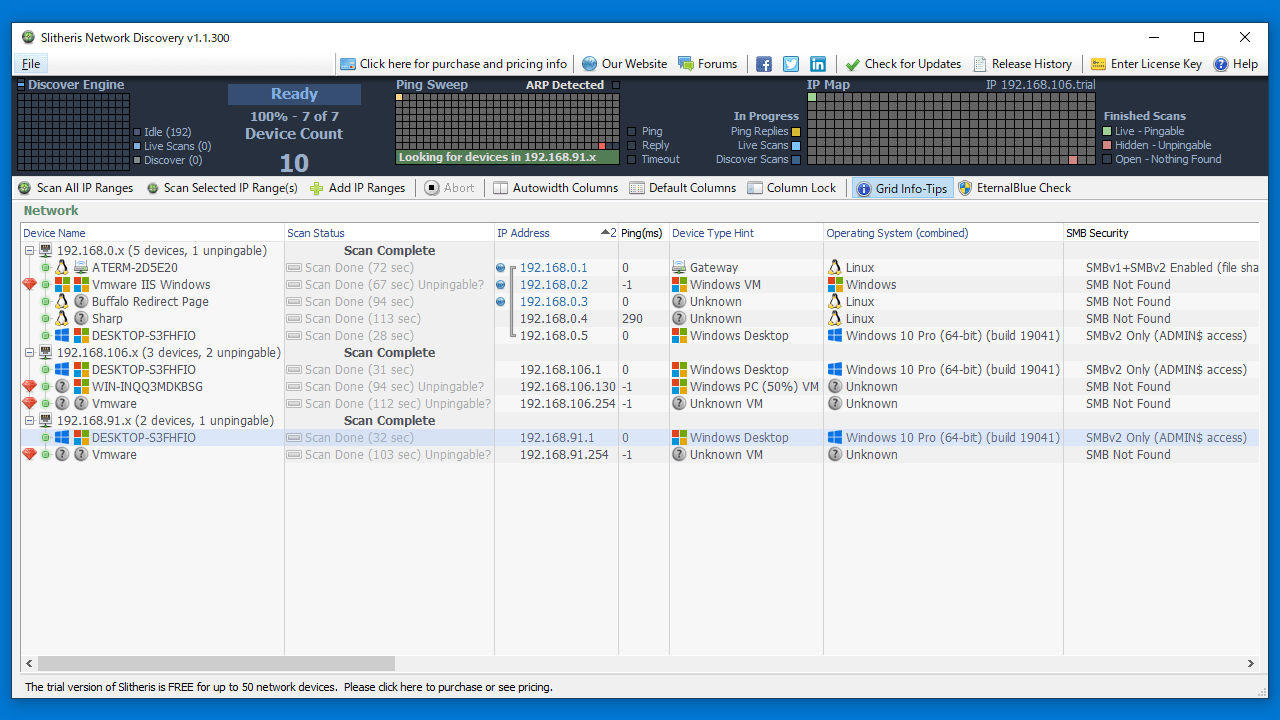Image resolution: width=1280 pixels, height=720 pixels.
Task: Click the 192.168.91.254 IP cell
Action: click(556, 455)
